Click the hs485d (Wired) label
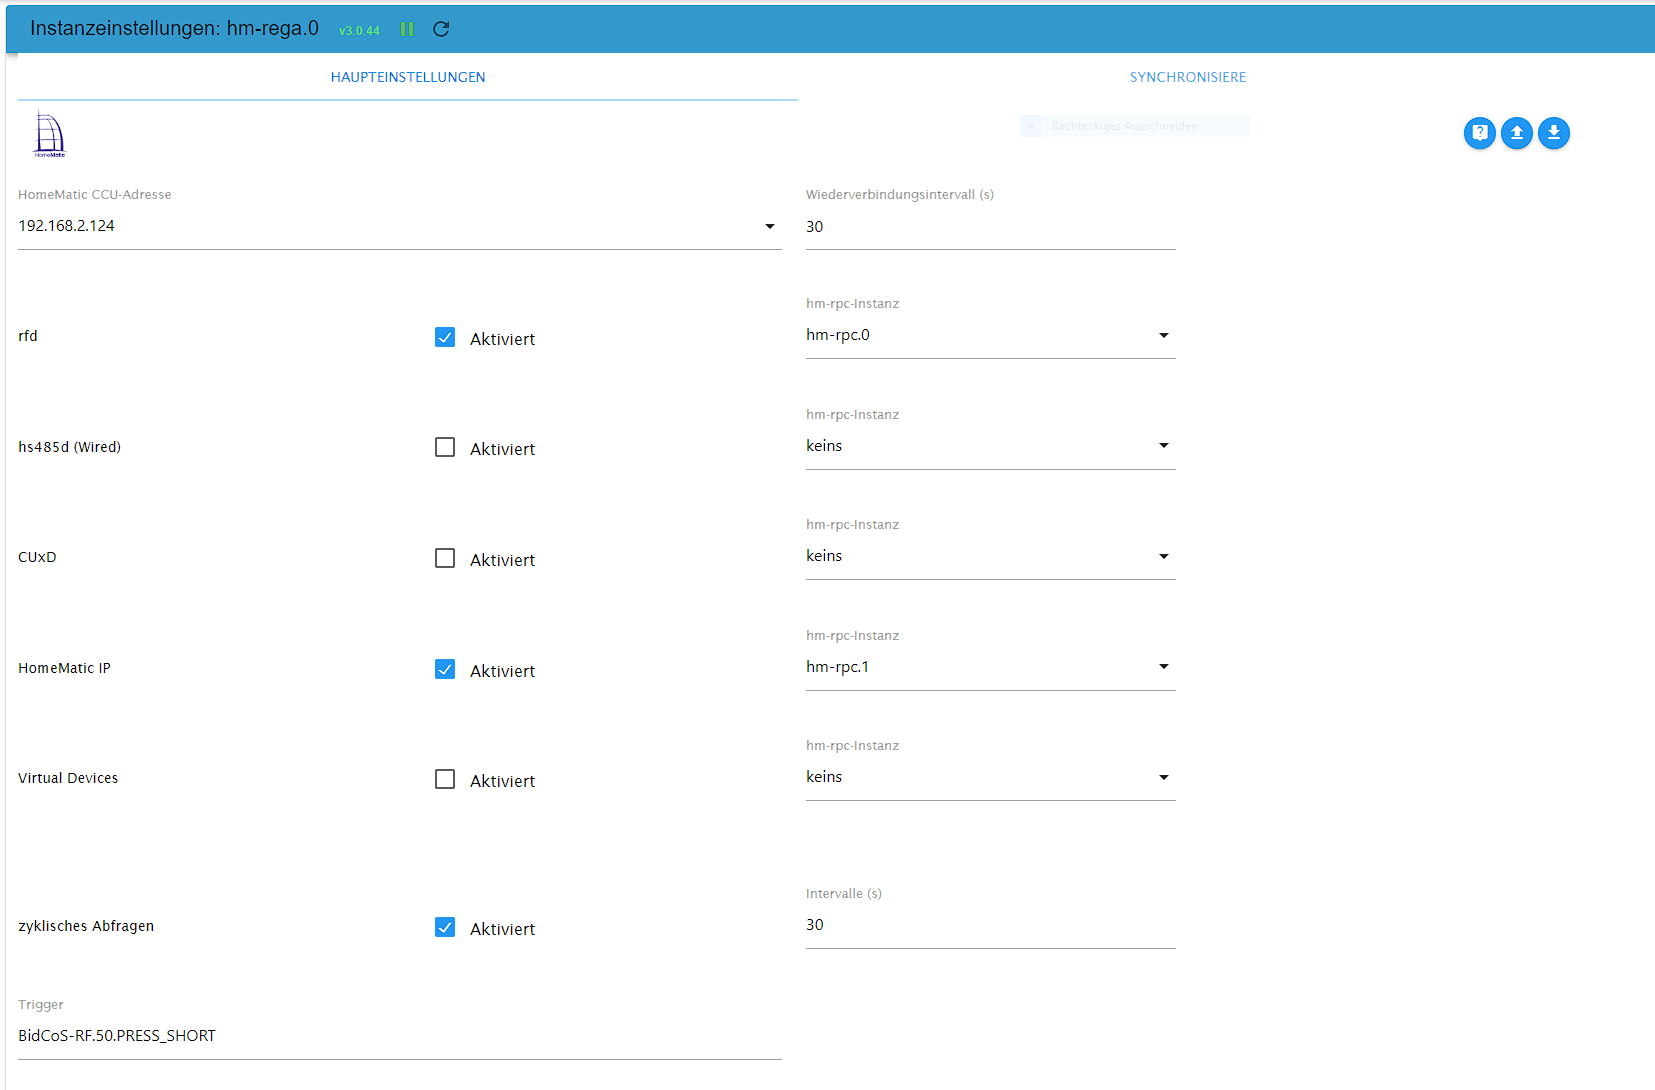Screen dimensions: 1655x1090 pyautogui.click(x=69, y=447)
